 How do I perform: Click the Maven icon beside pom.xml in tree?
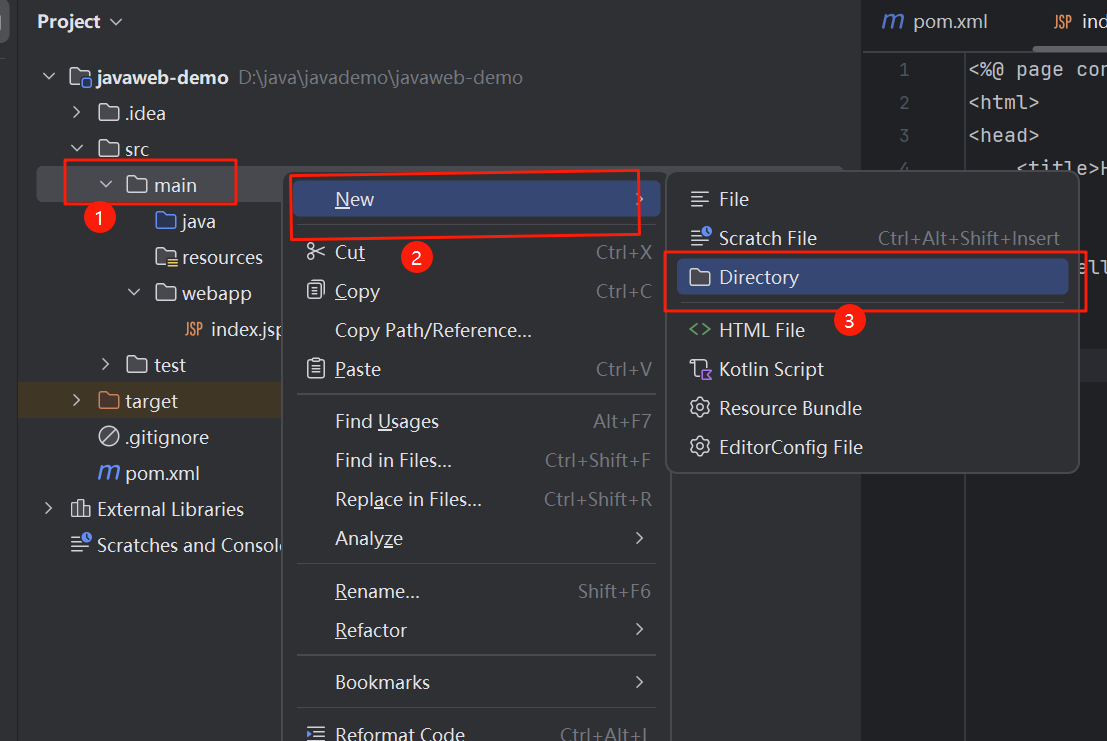pos(109,471)
